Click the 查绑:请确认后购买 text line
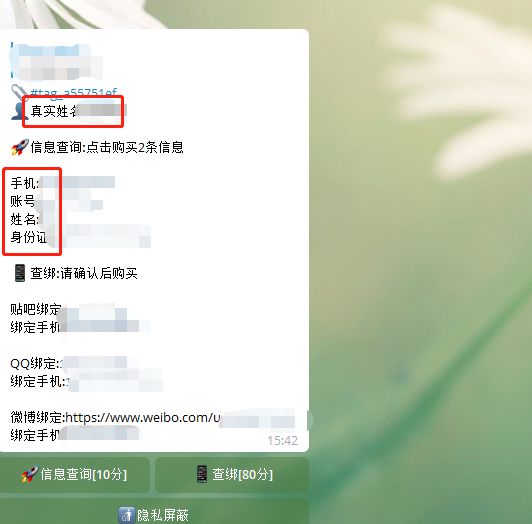532x524 pixels. [x=84, y=273]
